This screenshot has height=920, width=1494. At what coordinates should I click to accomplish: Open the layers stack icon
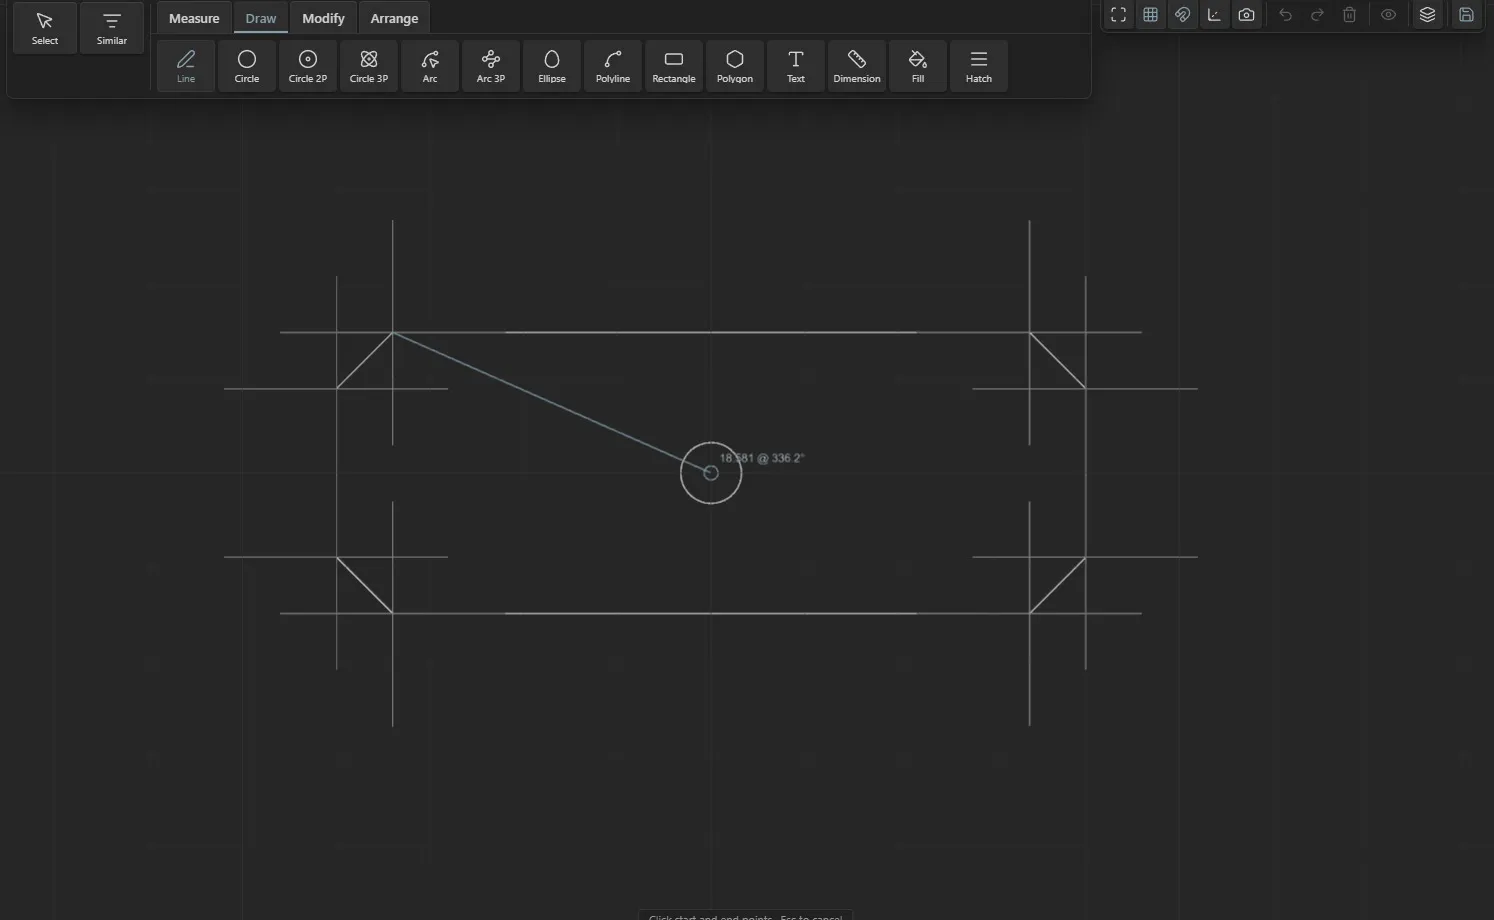tap(1428, 15)
